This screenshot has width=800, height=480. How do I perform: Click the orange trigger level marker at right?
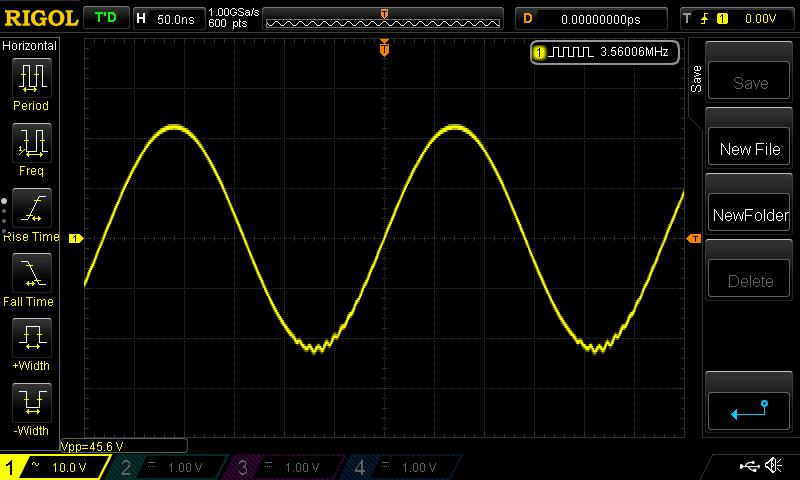(x=694, y=239)
